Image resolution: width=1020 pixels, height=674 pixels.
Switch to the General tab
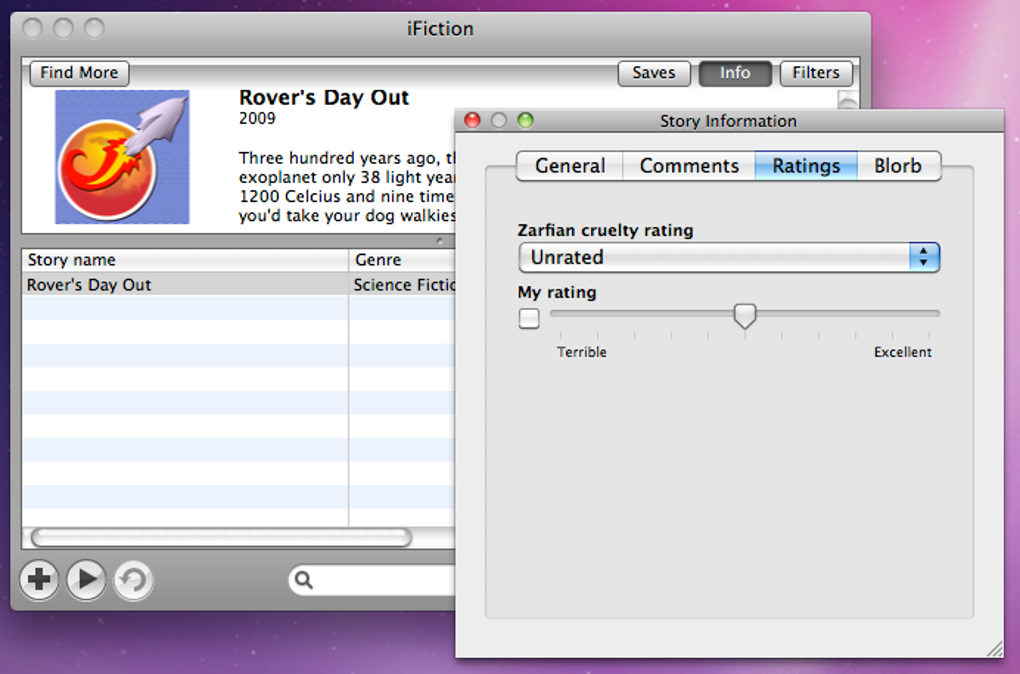[570, 166]
